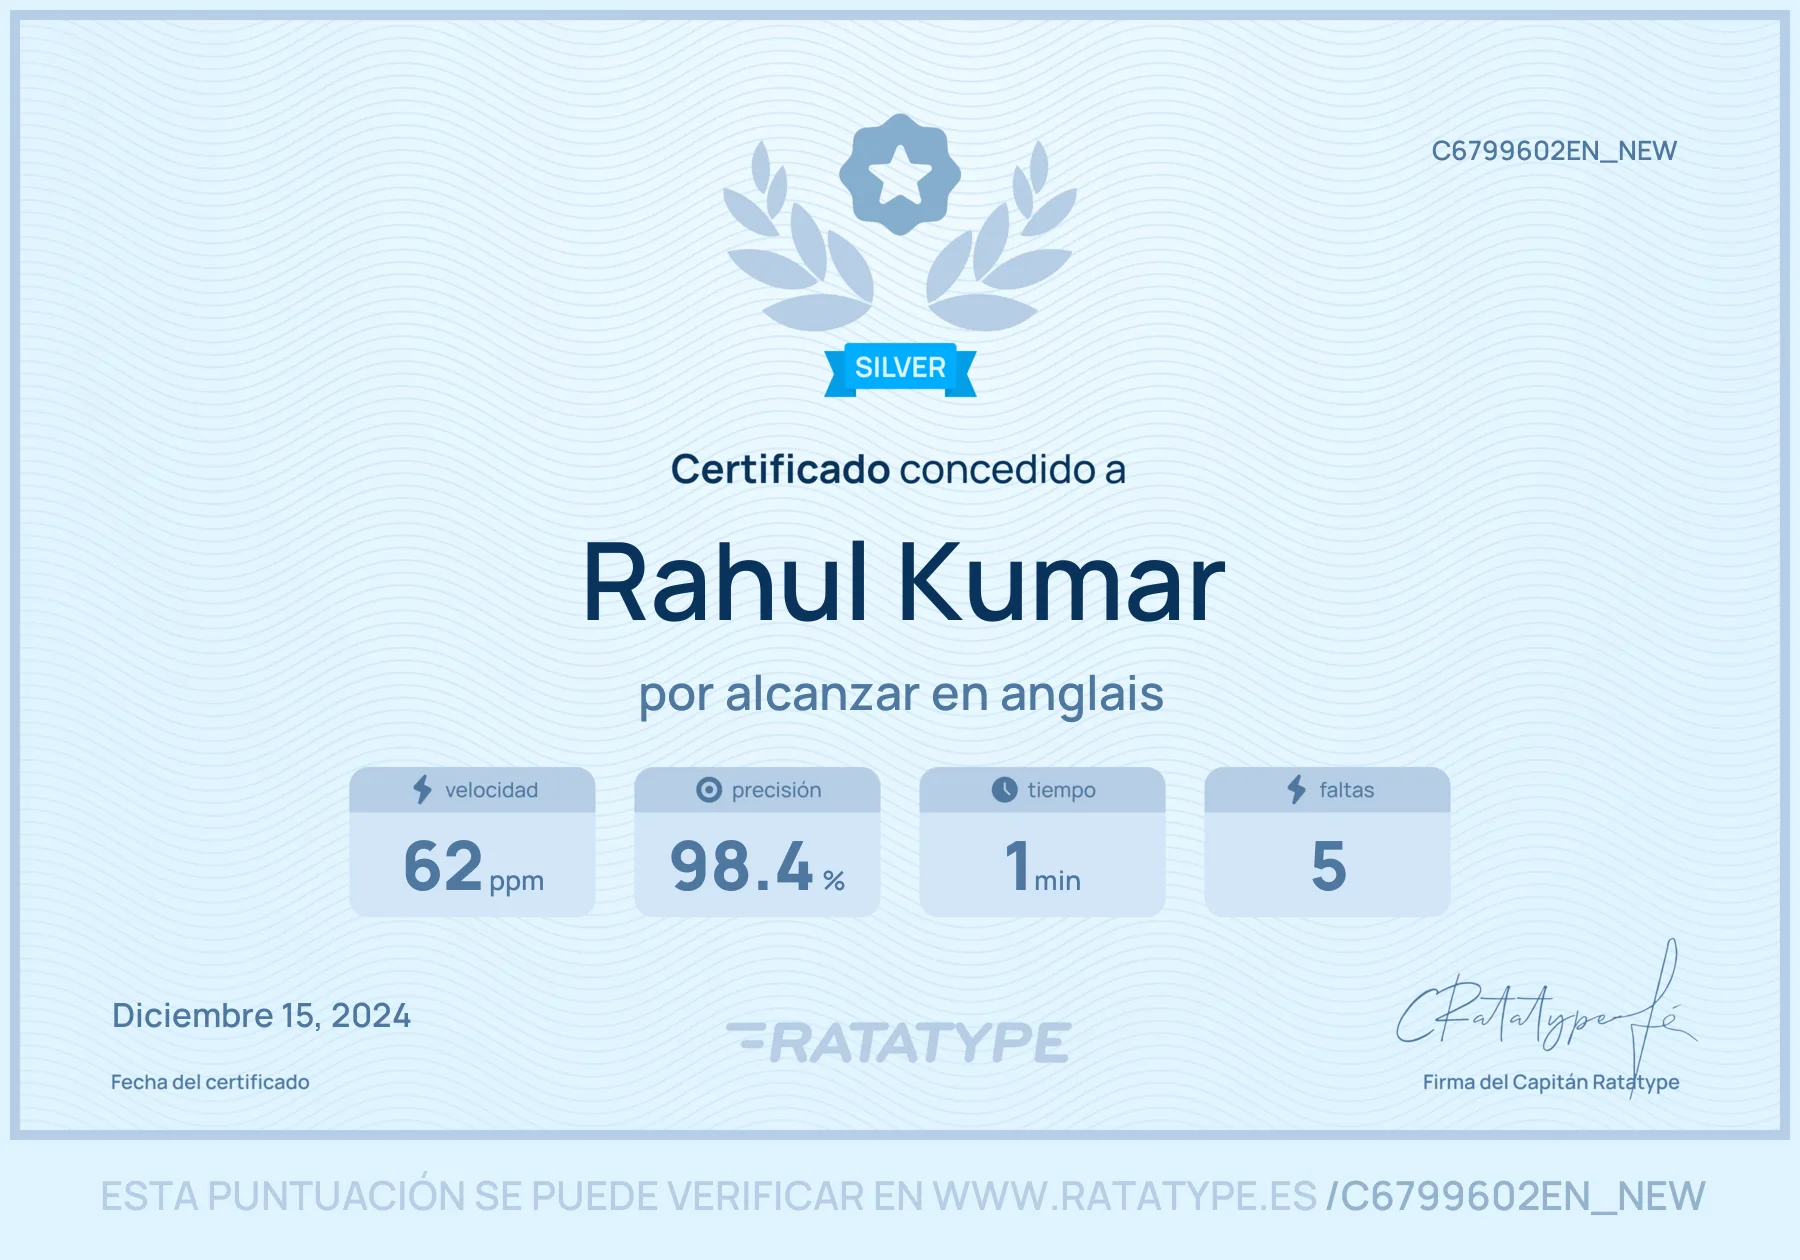
Task: Open the WWW.RATATYPE.ES verification link
Action: 1125,1196
